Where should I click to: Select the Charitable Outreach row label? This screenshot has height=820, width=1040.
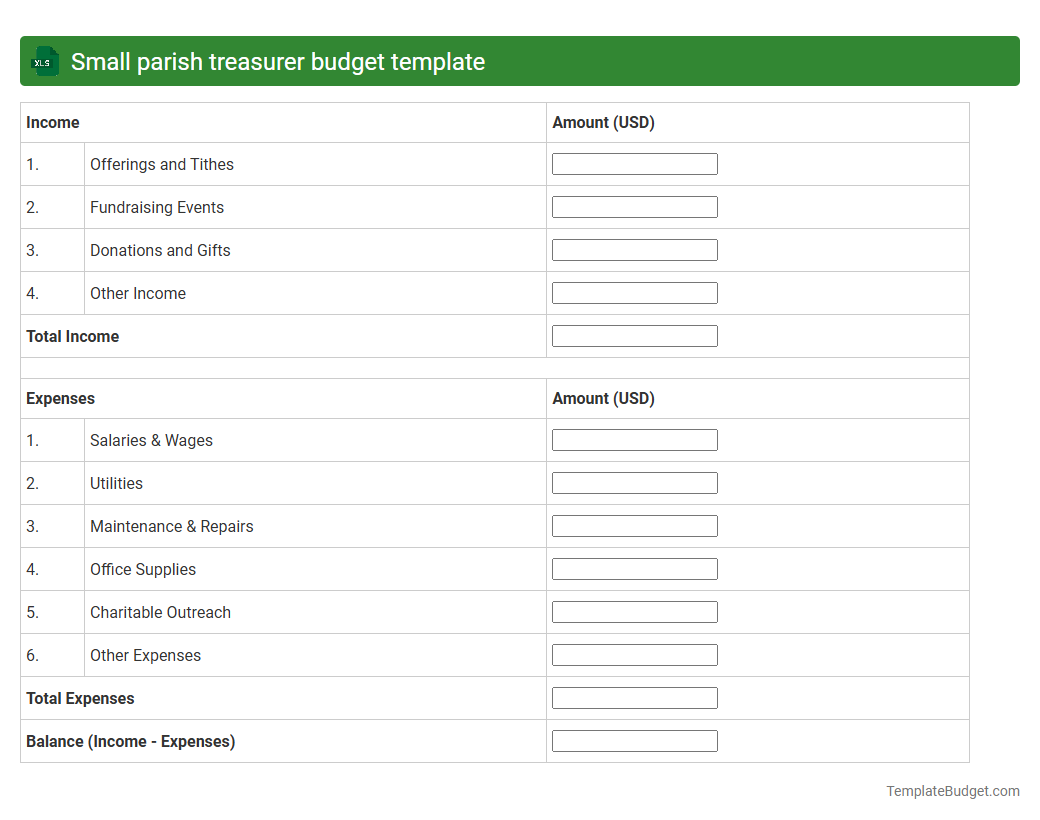pyautogui.click(x=160, y=612)
